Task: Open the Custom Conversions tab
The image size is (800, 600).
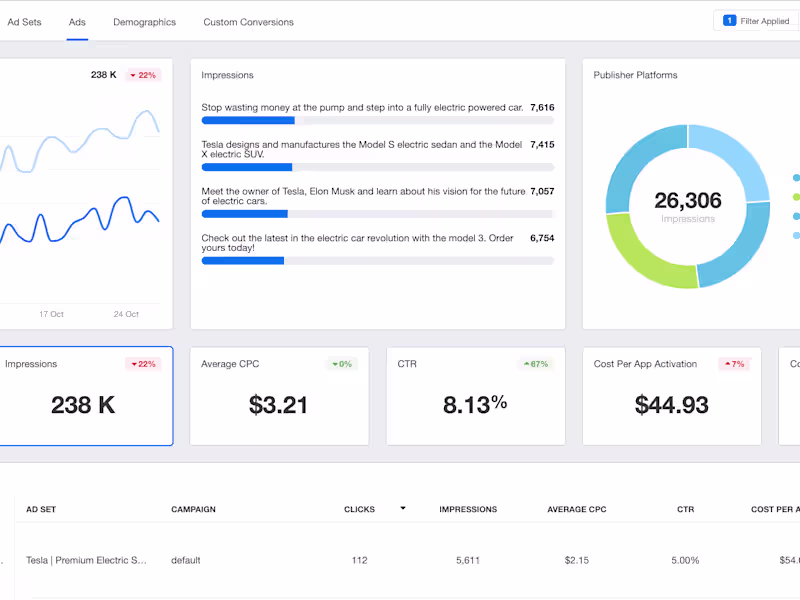Action: tap(248, 21)
